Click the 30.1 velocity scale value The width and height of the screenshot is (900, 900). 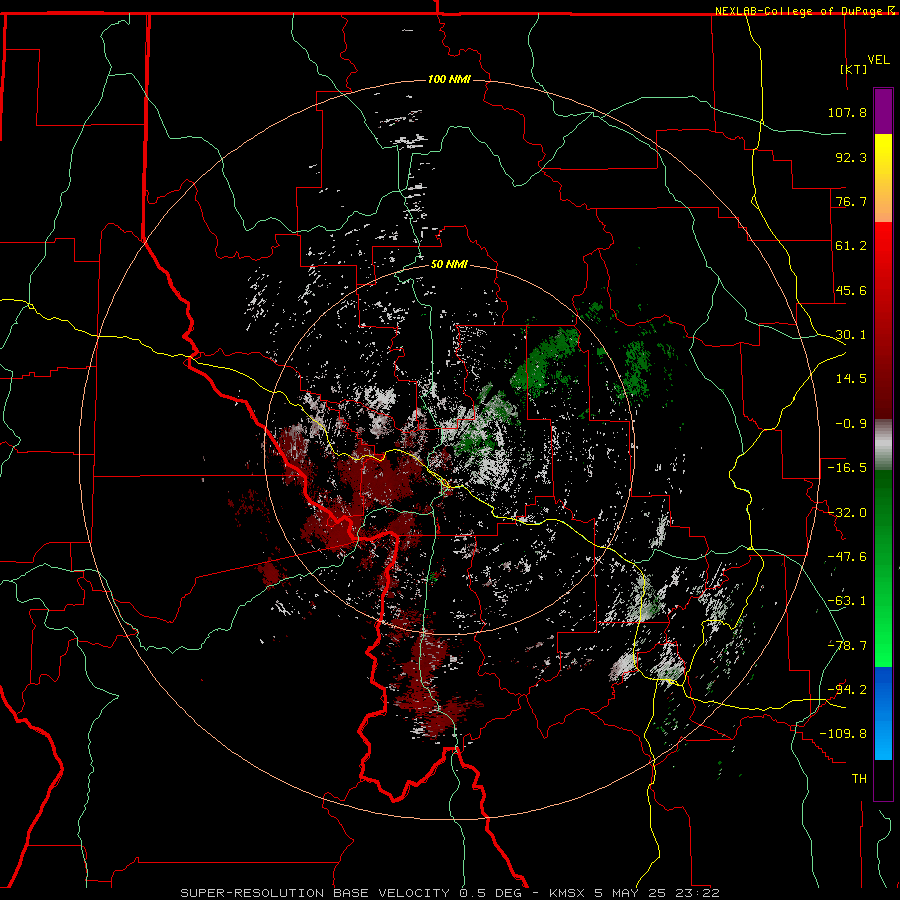pyautogui.click(x=851, y=335)
